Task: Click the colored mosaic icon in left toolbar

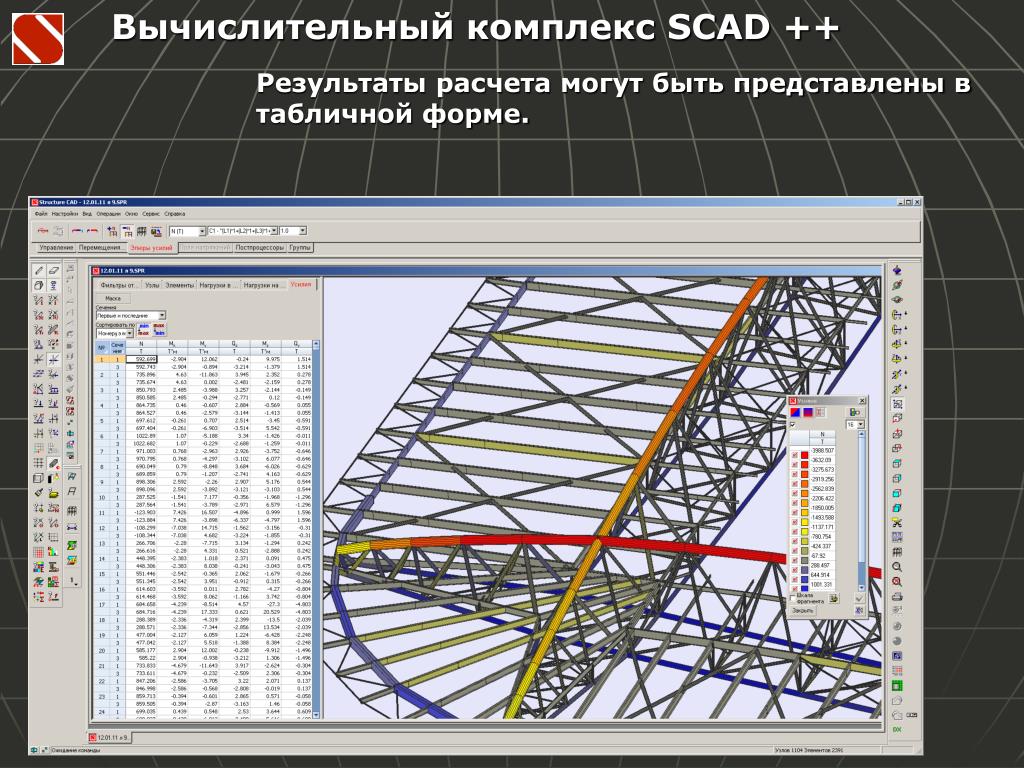Action: (x=39, y=567)
